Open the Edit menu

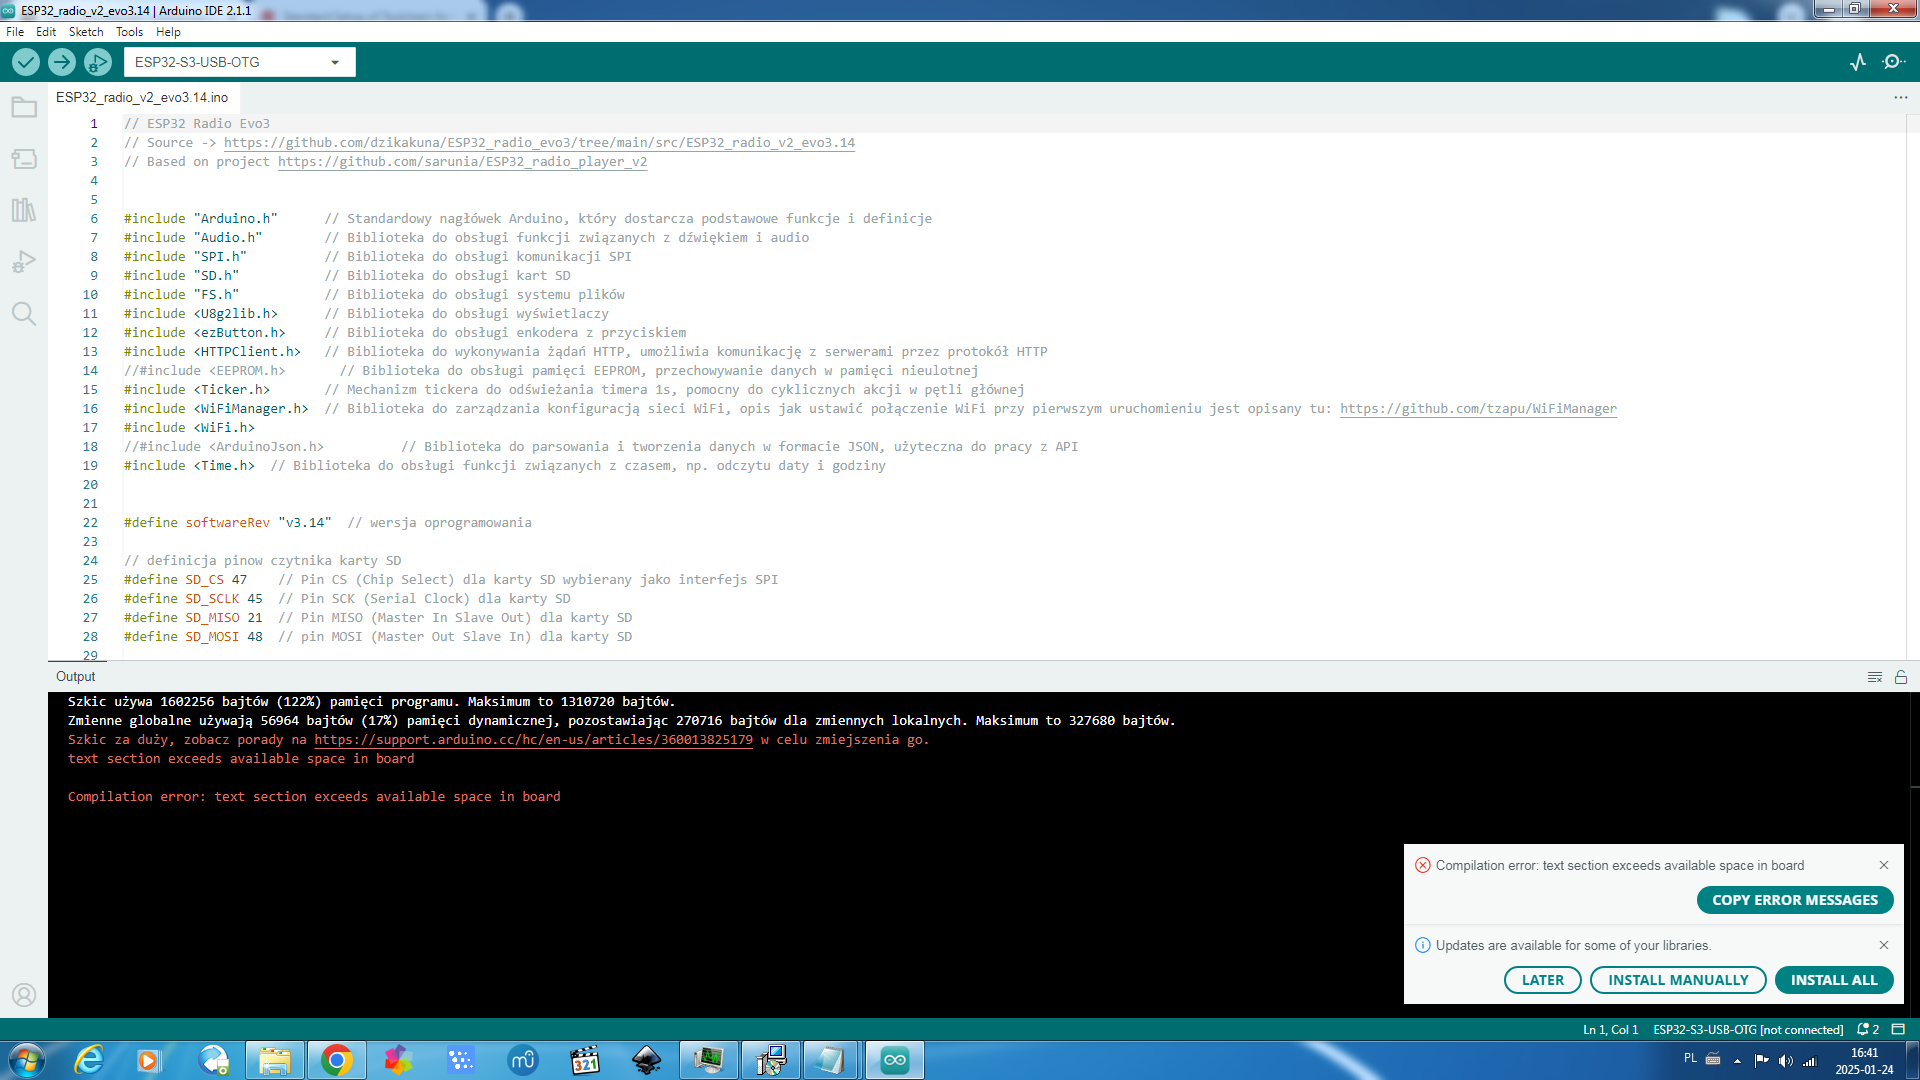46,32
